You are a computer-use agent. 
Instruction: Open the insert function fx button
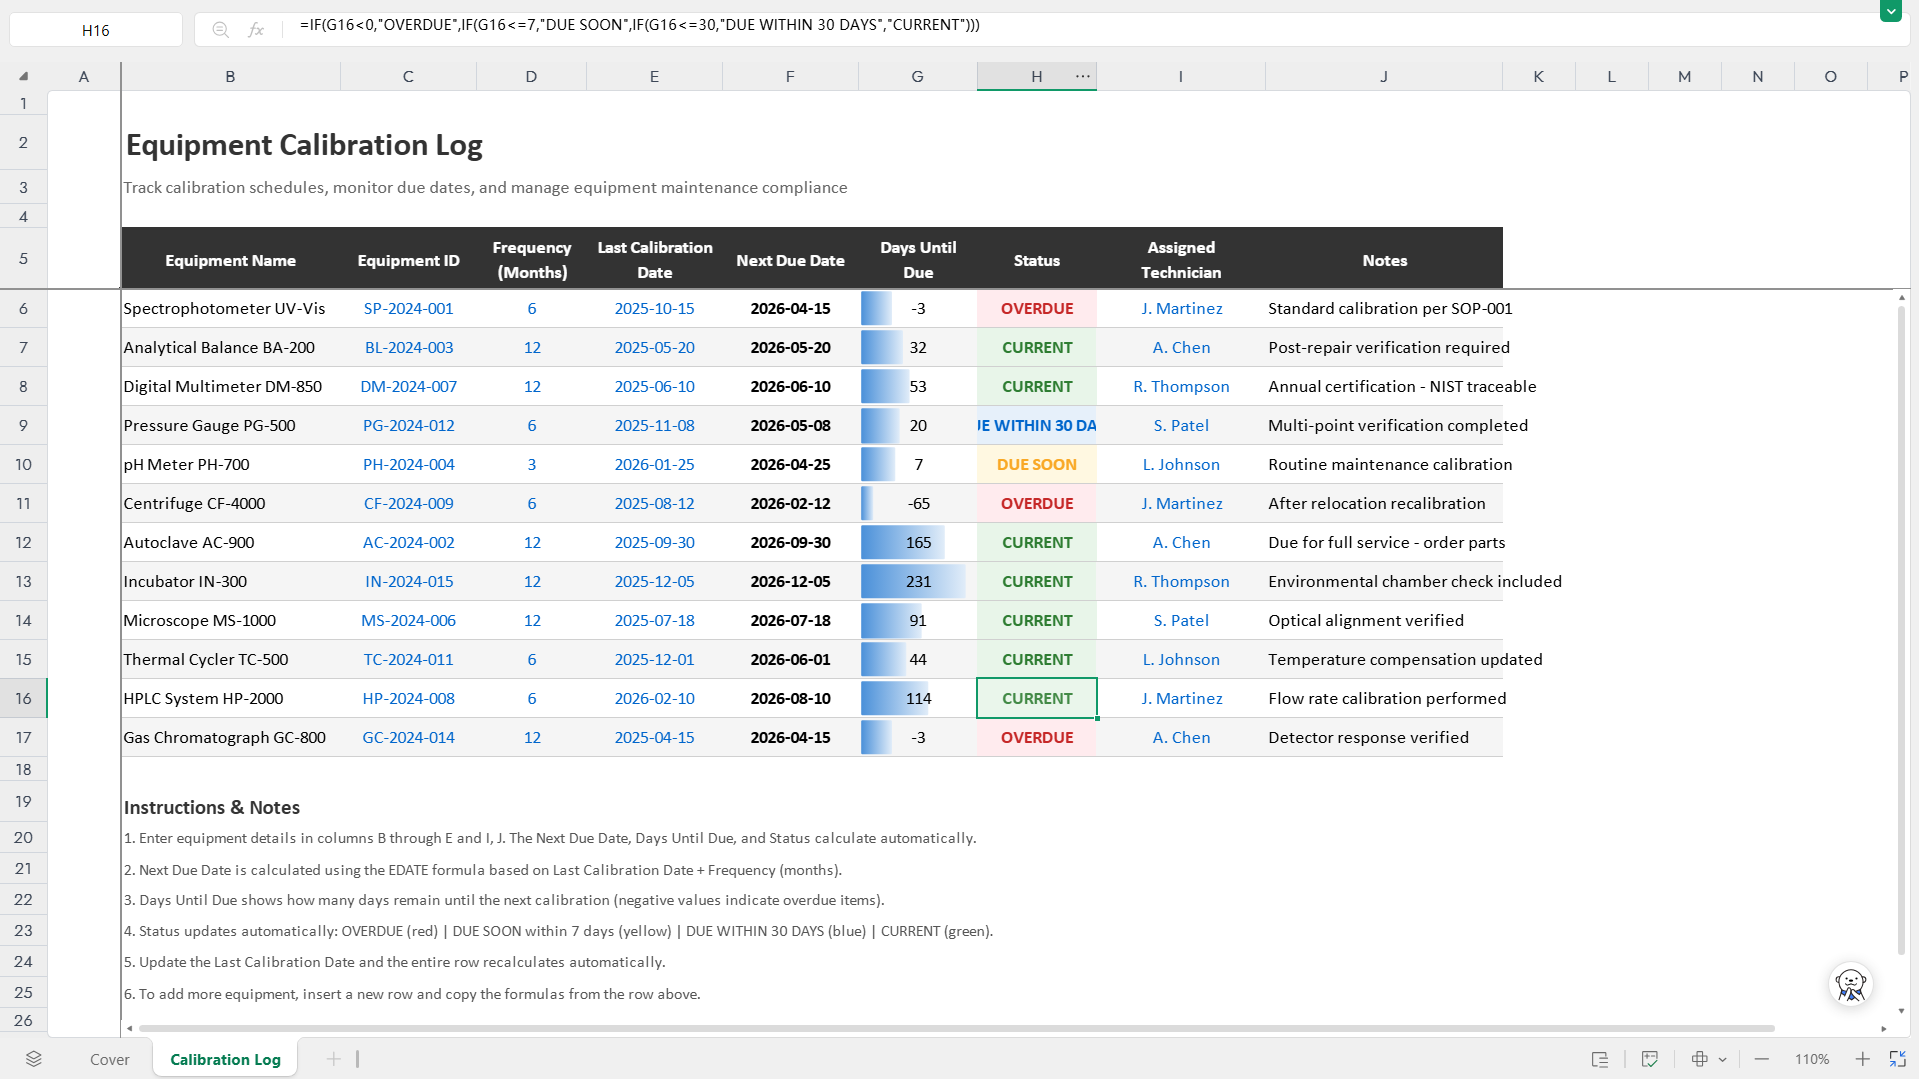pos(256,30)
